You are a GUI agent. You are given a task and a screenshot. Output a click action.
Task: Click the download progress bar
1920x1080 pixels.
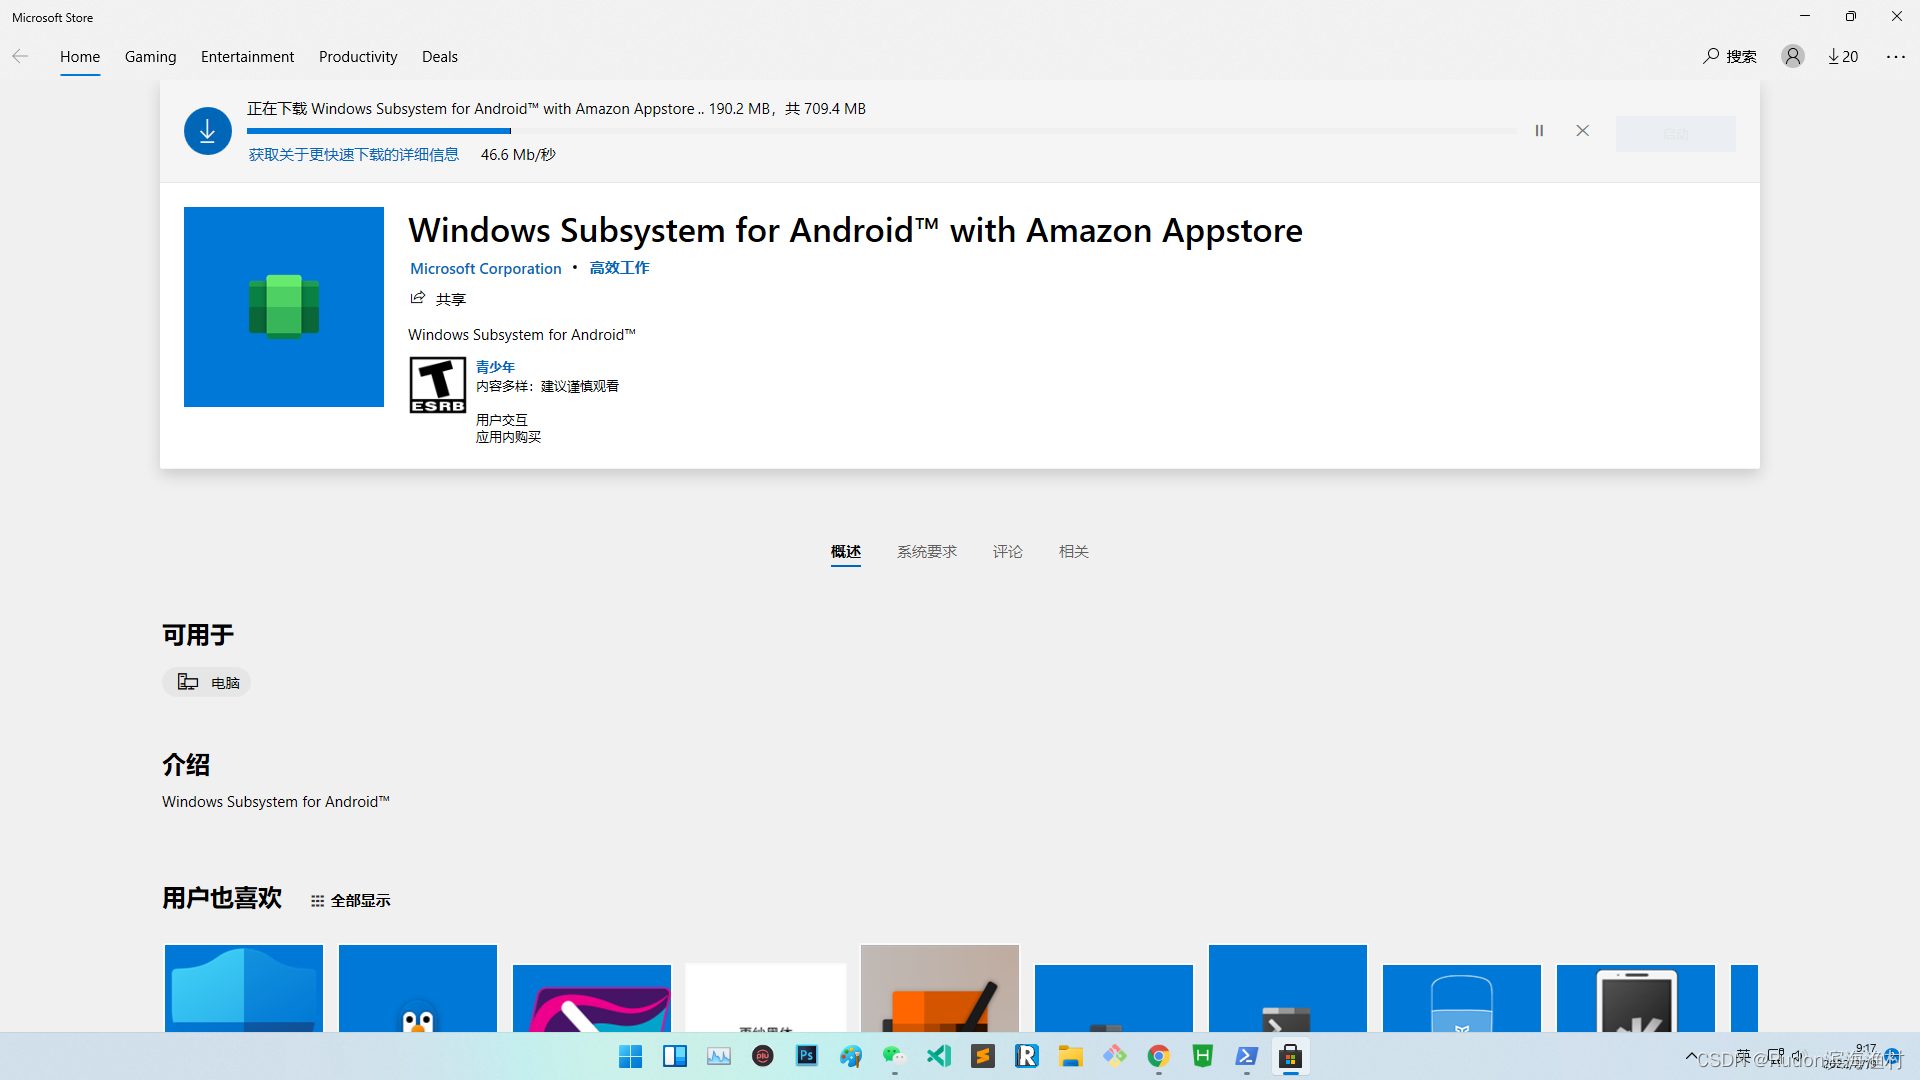pyautogui.click(x=880, y=131)
